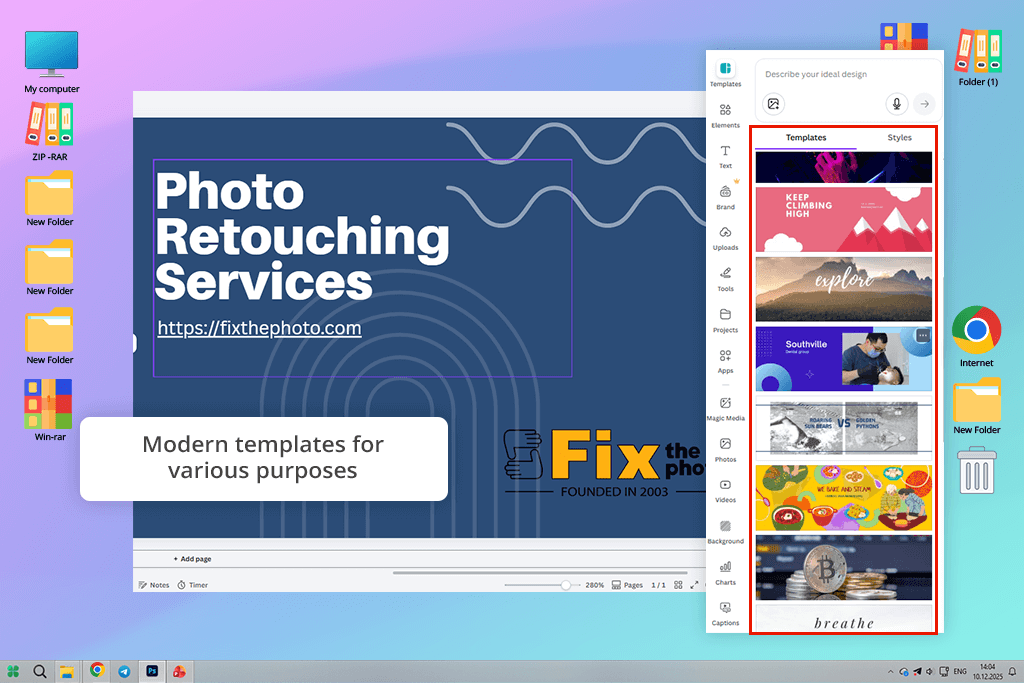
Task: Open the Pages view button
Action: click(627, 585)
